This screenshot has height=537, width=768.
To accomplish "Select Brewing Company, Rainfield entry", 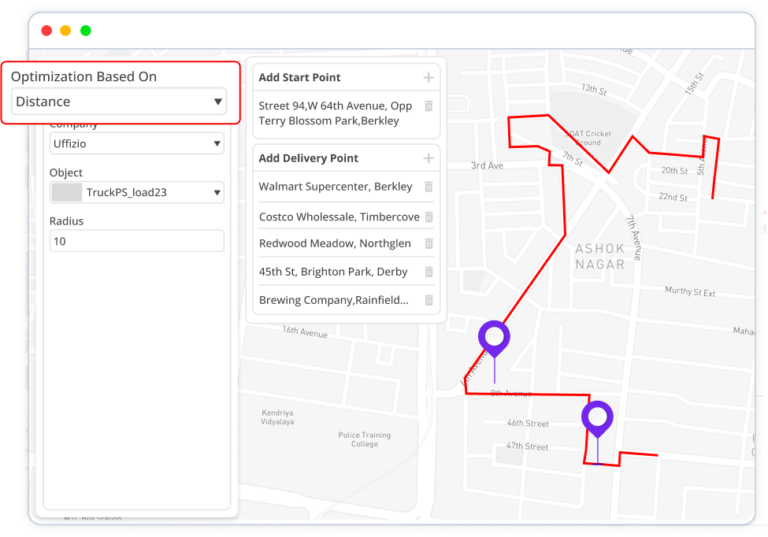I will (334, 300).
